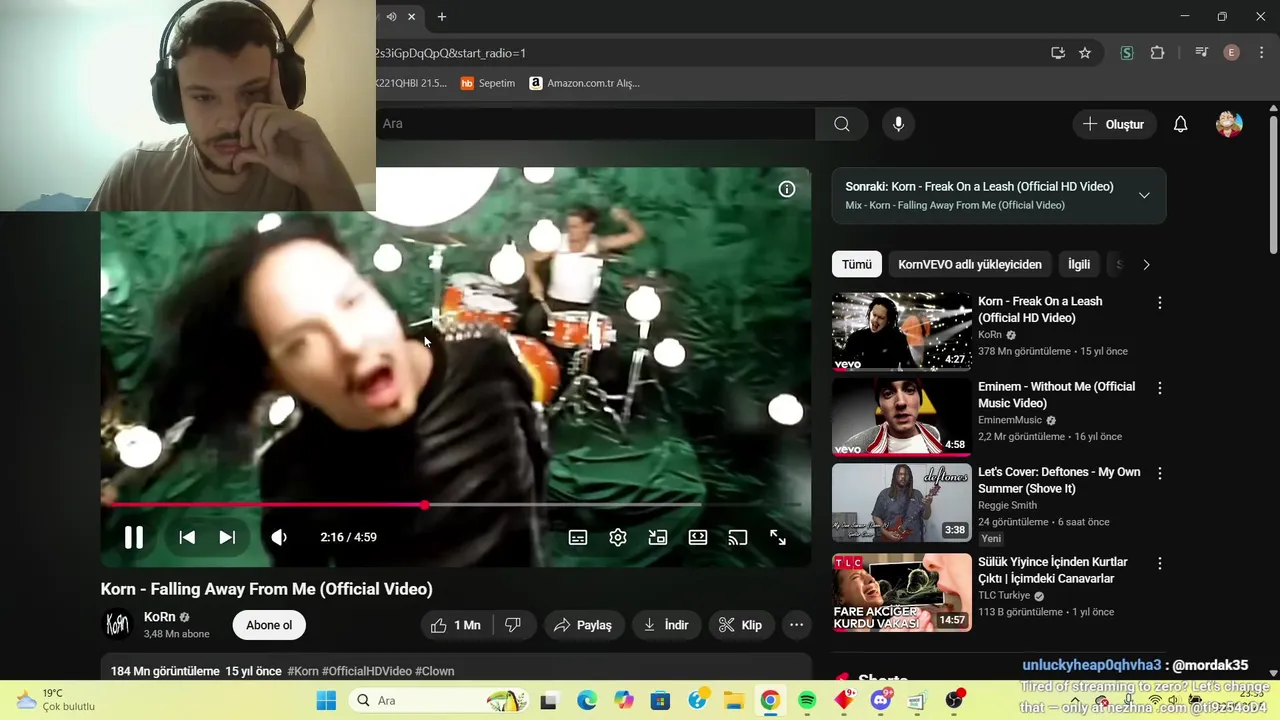
Task: Select the Tümü filter chip
Action: (857, 264)
